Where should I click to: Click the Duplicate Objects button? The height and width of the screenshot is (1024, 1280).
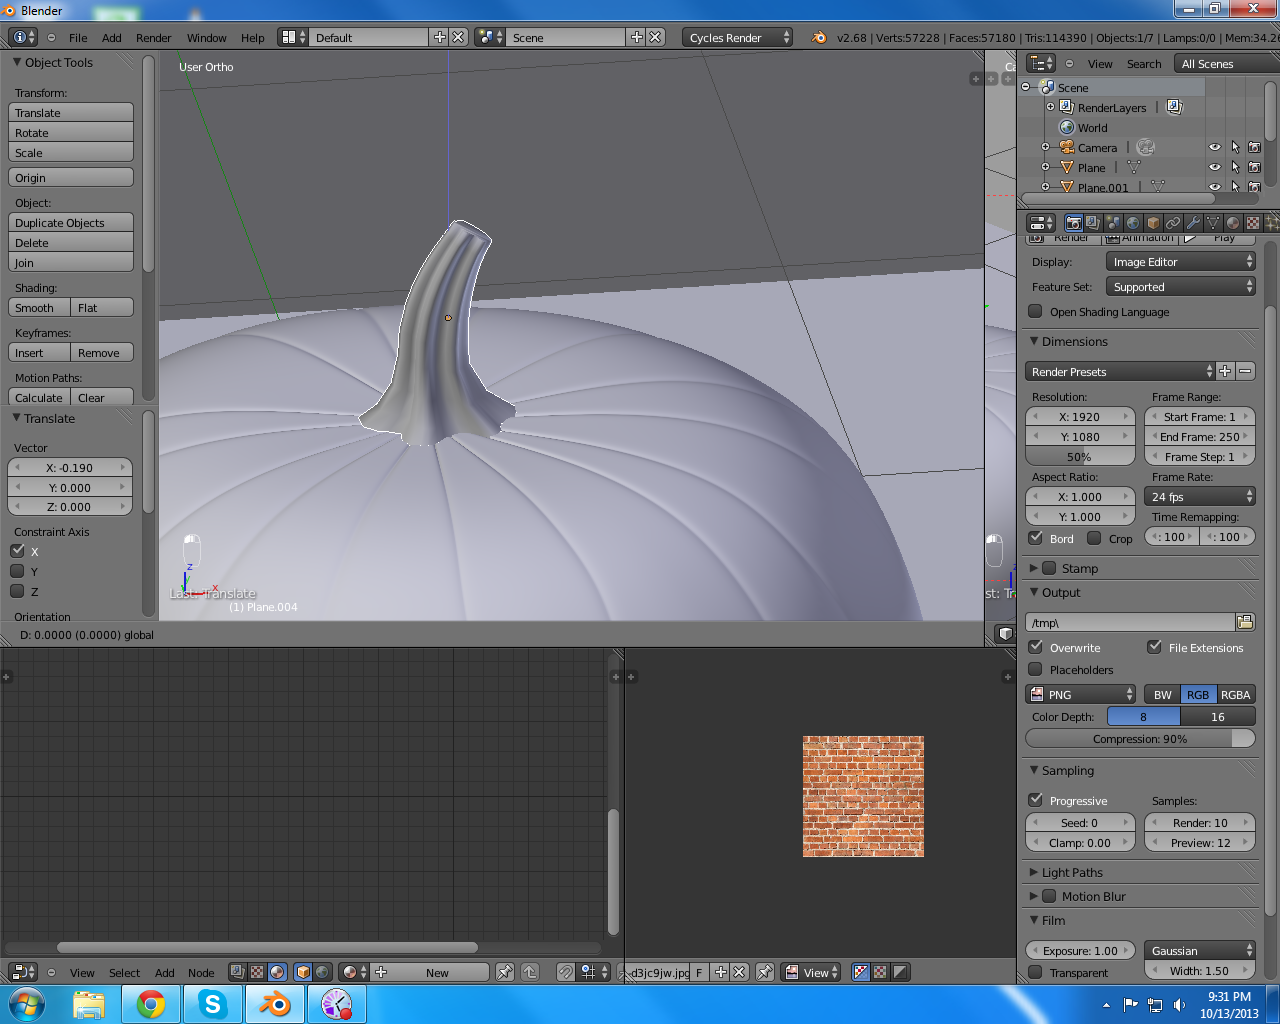coord(70,222)
